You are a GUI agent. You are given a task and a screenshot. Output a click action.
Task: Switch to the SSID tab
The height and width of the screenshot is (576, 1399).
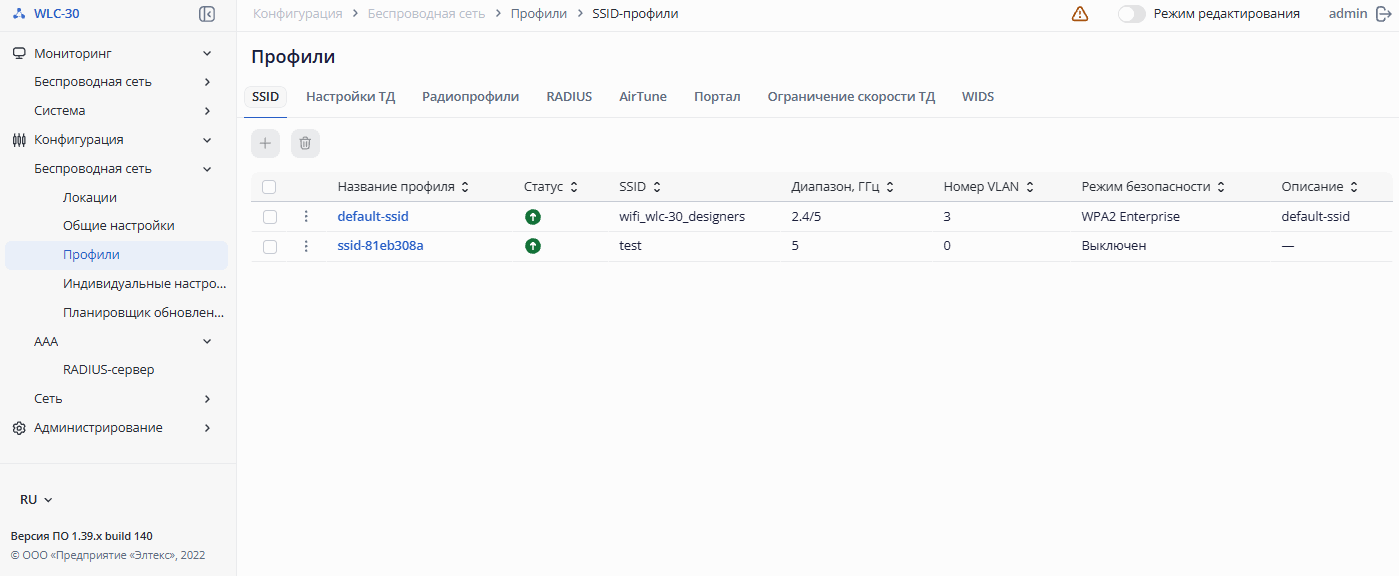(266, 97)
